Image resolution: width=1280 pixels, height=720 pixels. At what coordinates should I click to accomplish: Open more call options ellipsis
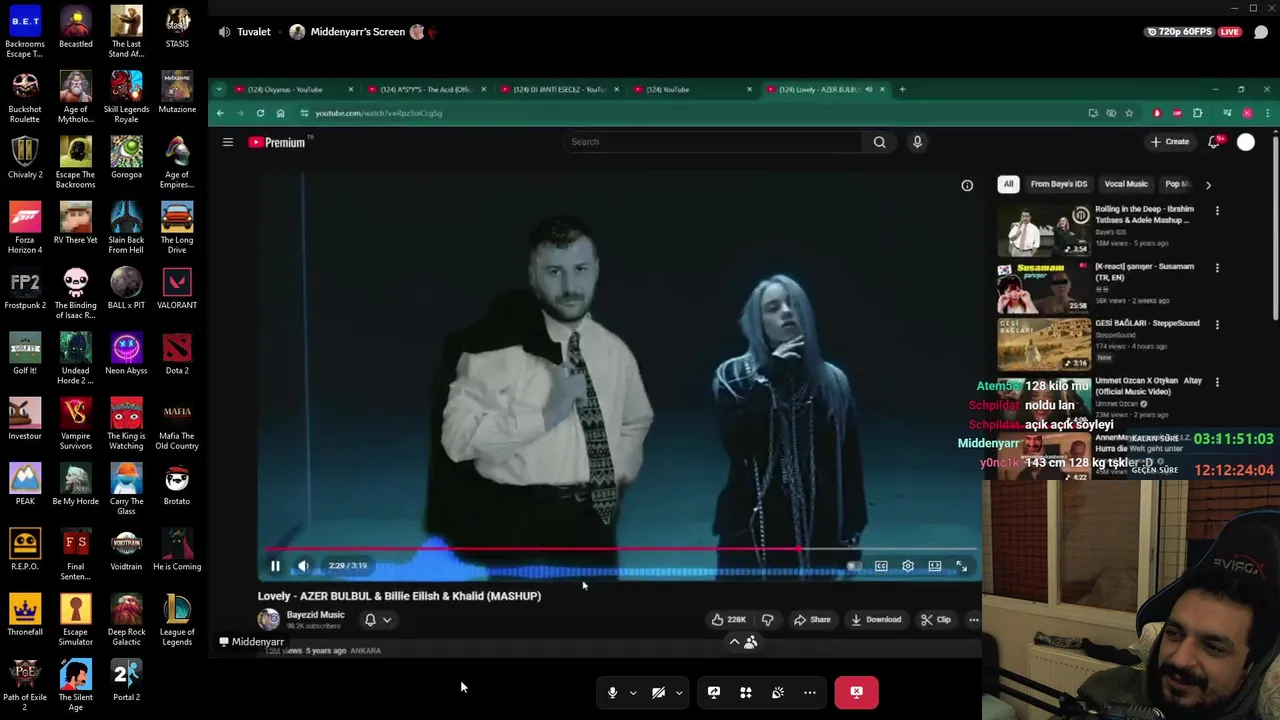(x=810, y=692)
